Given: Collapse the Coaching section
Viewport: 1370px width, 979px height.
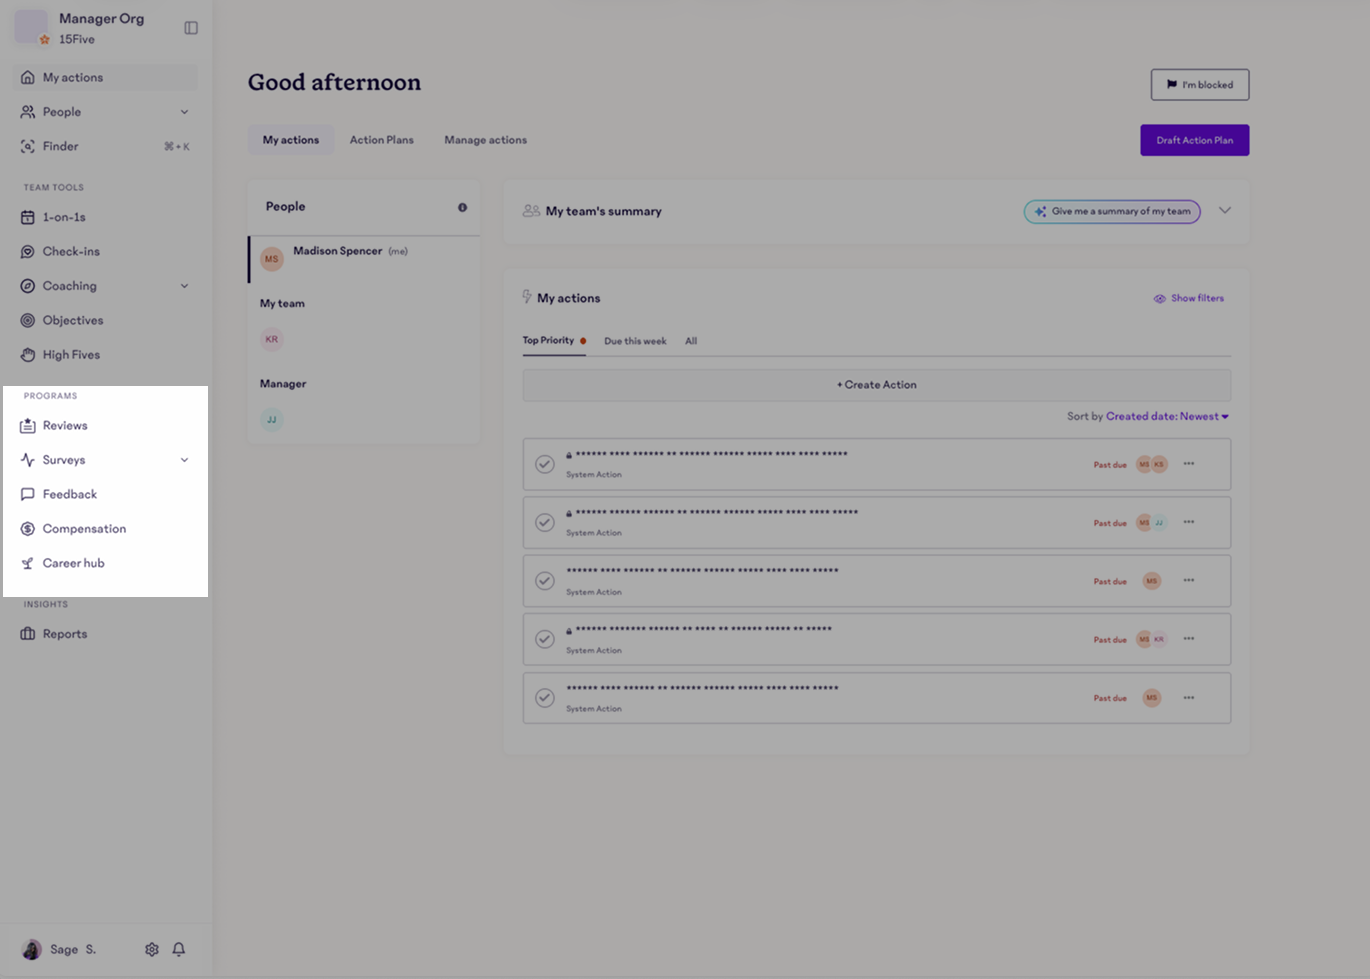Looking at the screenshot, I should [x=184, y=285].
